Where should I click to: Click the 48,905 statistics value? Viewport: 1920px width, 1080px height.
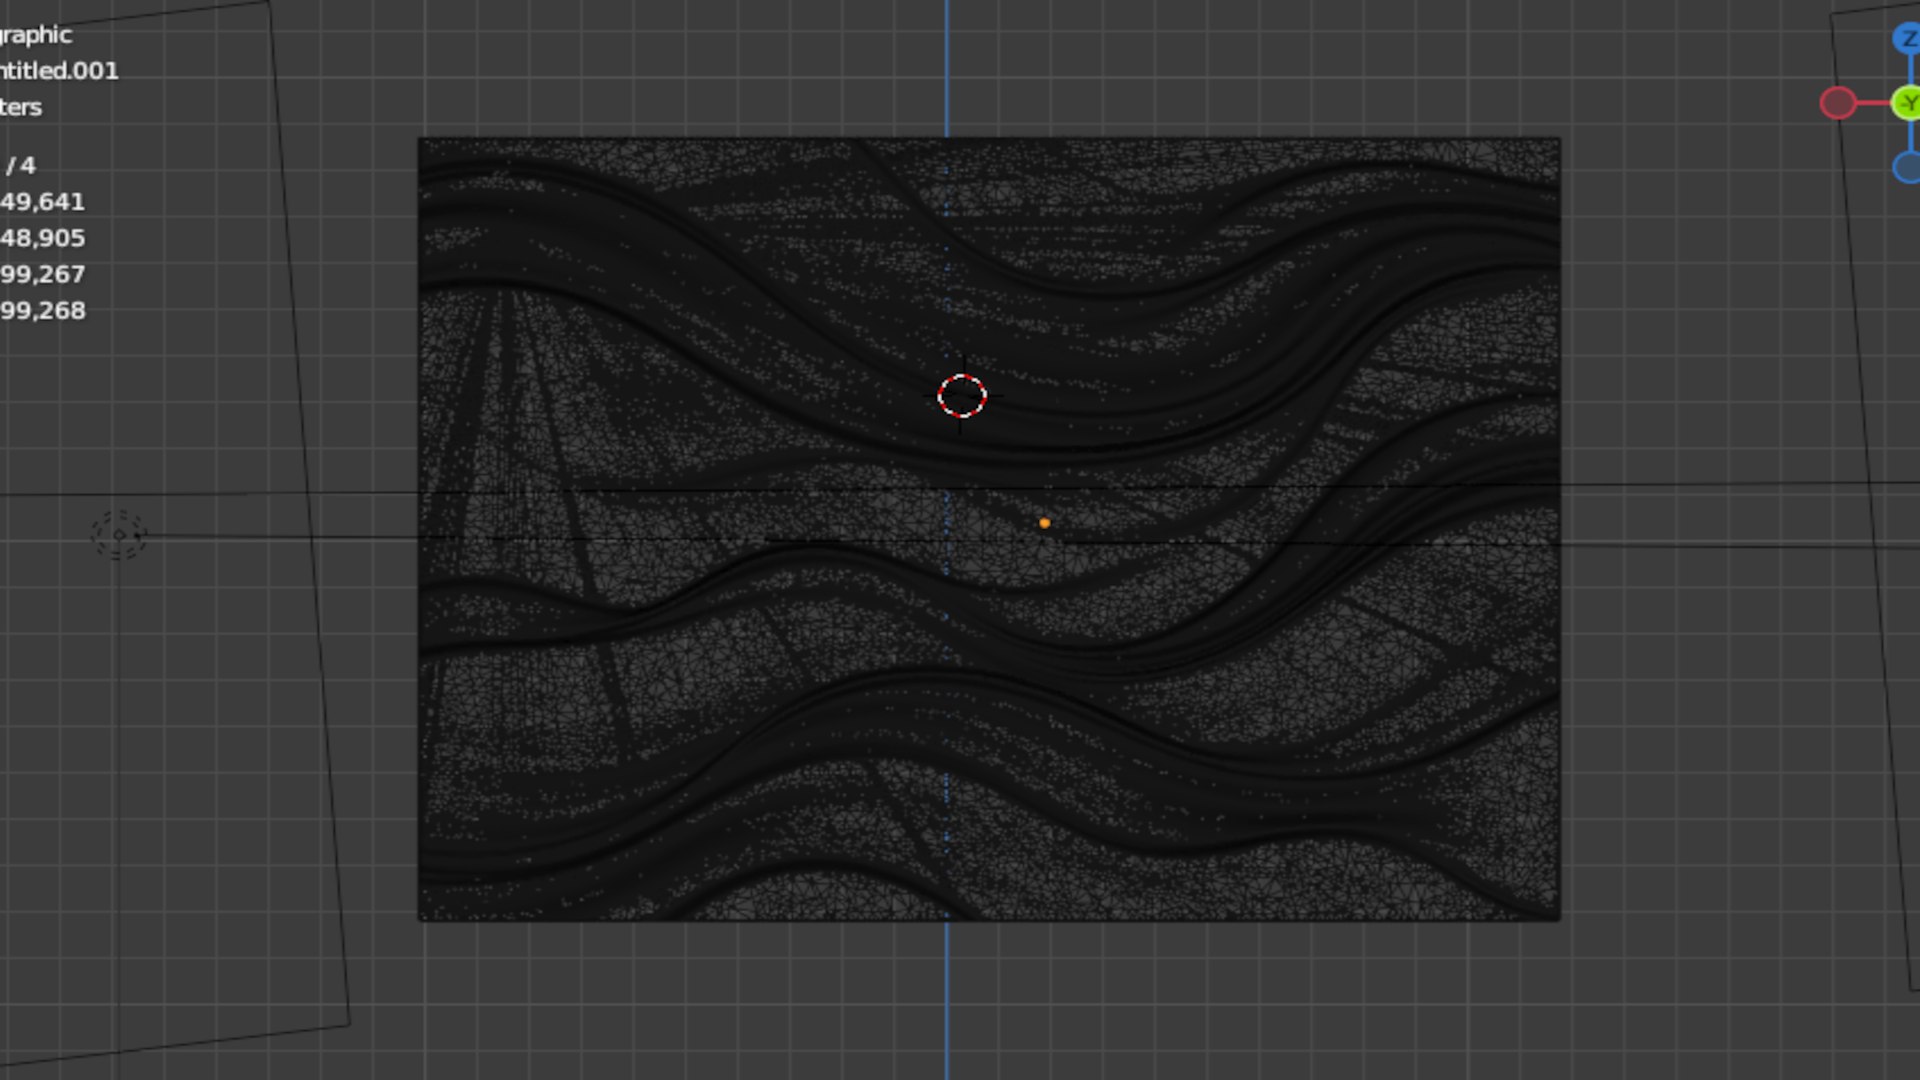(x=42, y=238)
